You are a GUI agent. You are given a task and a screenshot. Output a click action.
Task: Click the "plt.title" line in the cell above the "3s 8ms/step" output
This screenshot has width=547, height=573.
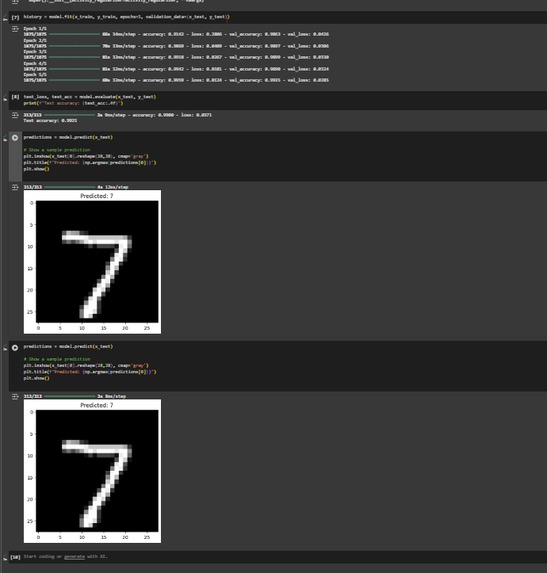(90, 372)
